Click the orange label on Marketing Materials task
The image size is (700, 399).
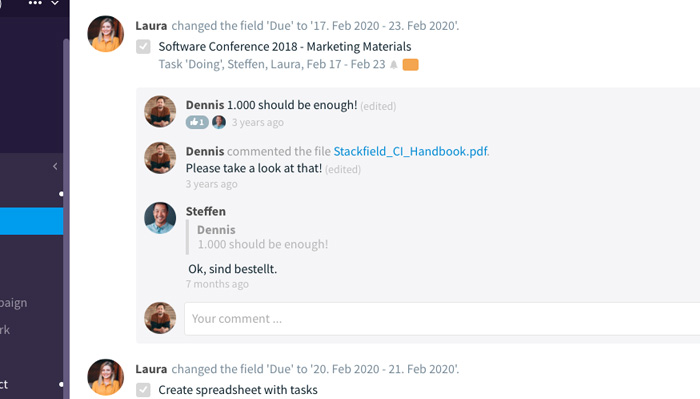point(410,65)
